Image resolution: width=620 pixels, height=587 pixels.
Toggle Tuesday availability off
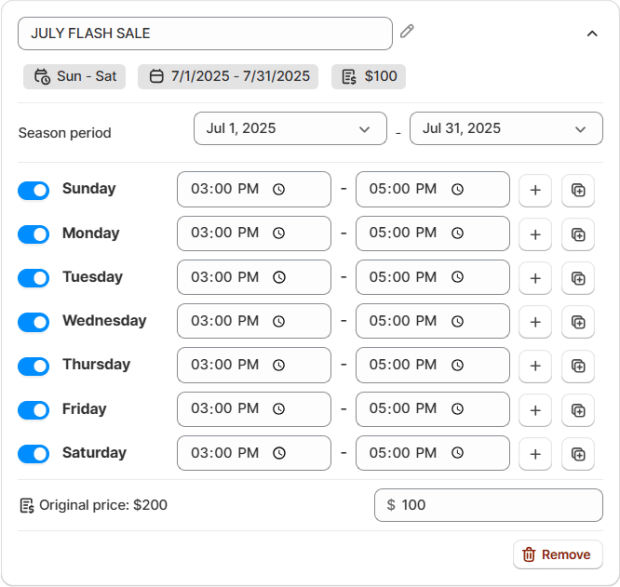click(x=34, y=278)
